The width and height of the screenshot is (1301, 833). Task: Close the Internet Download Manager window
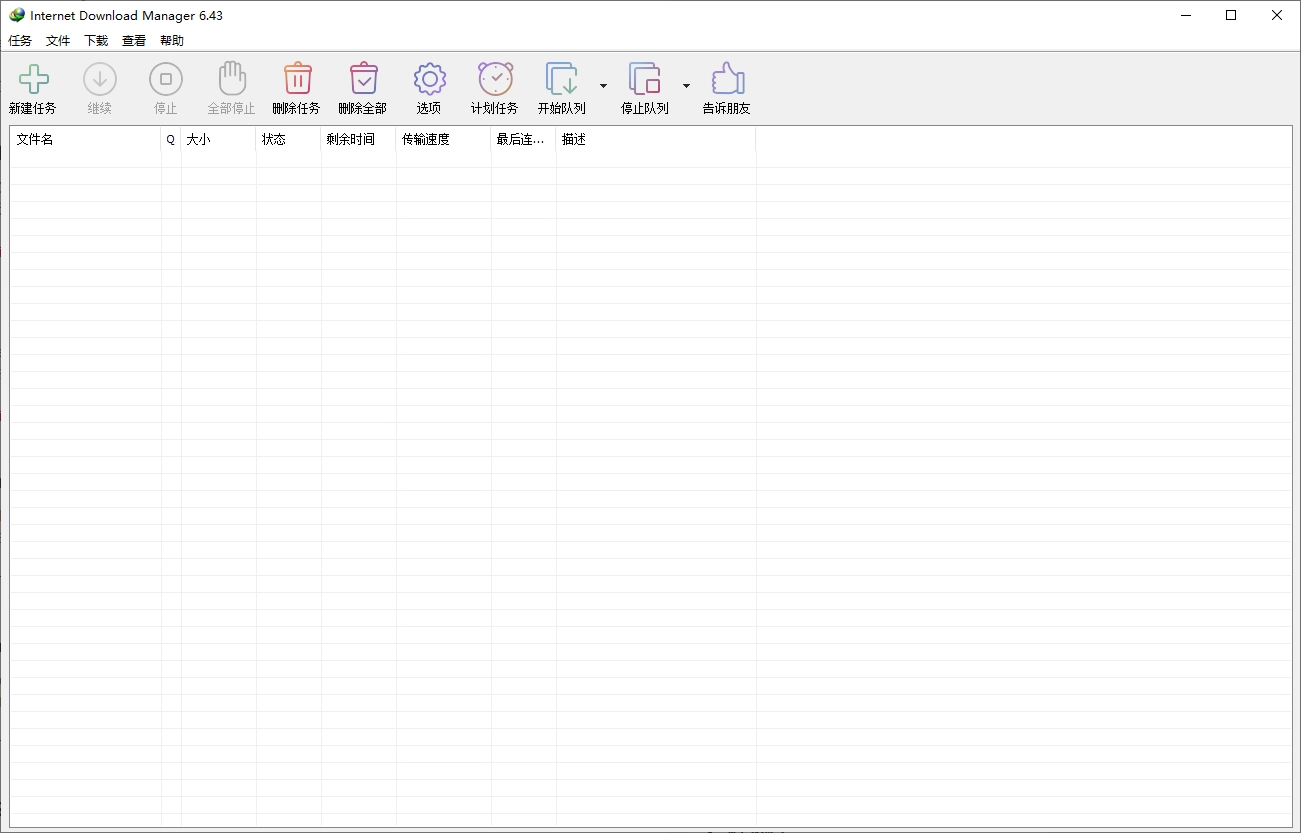pyautogui.click(x=1277, y=15)
